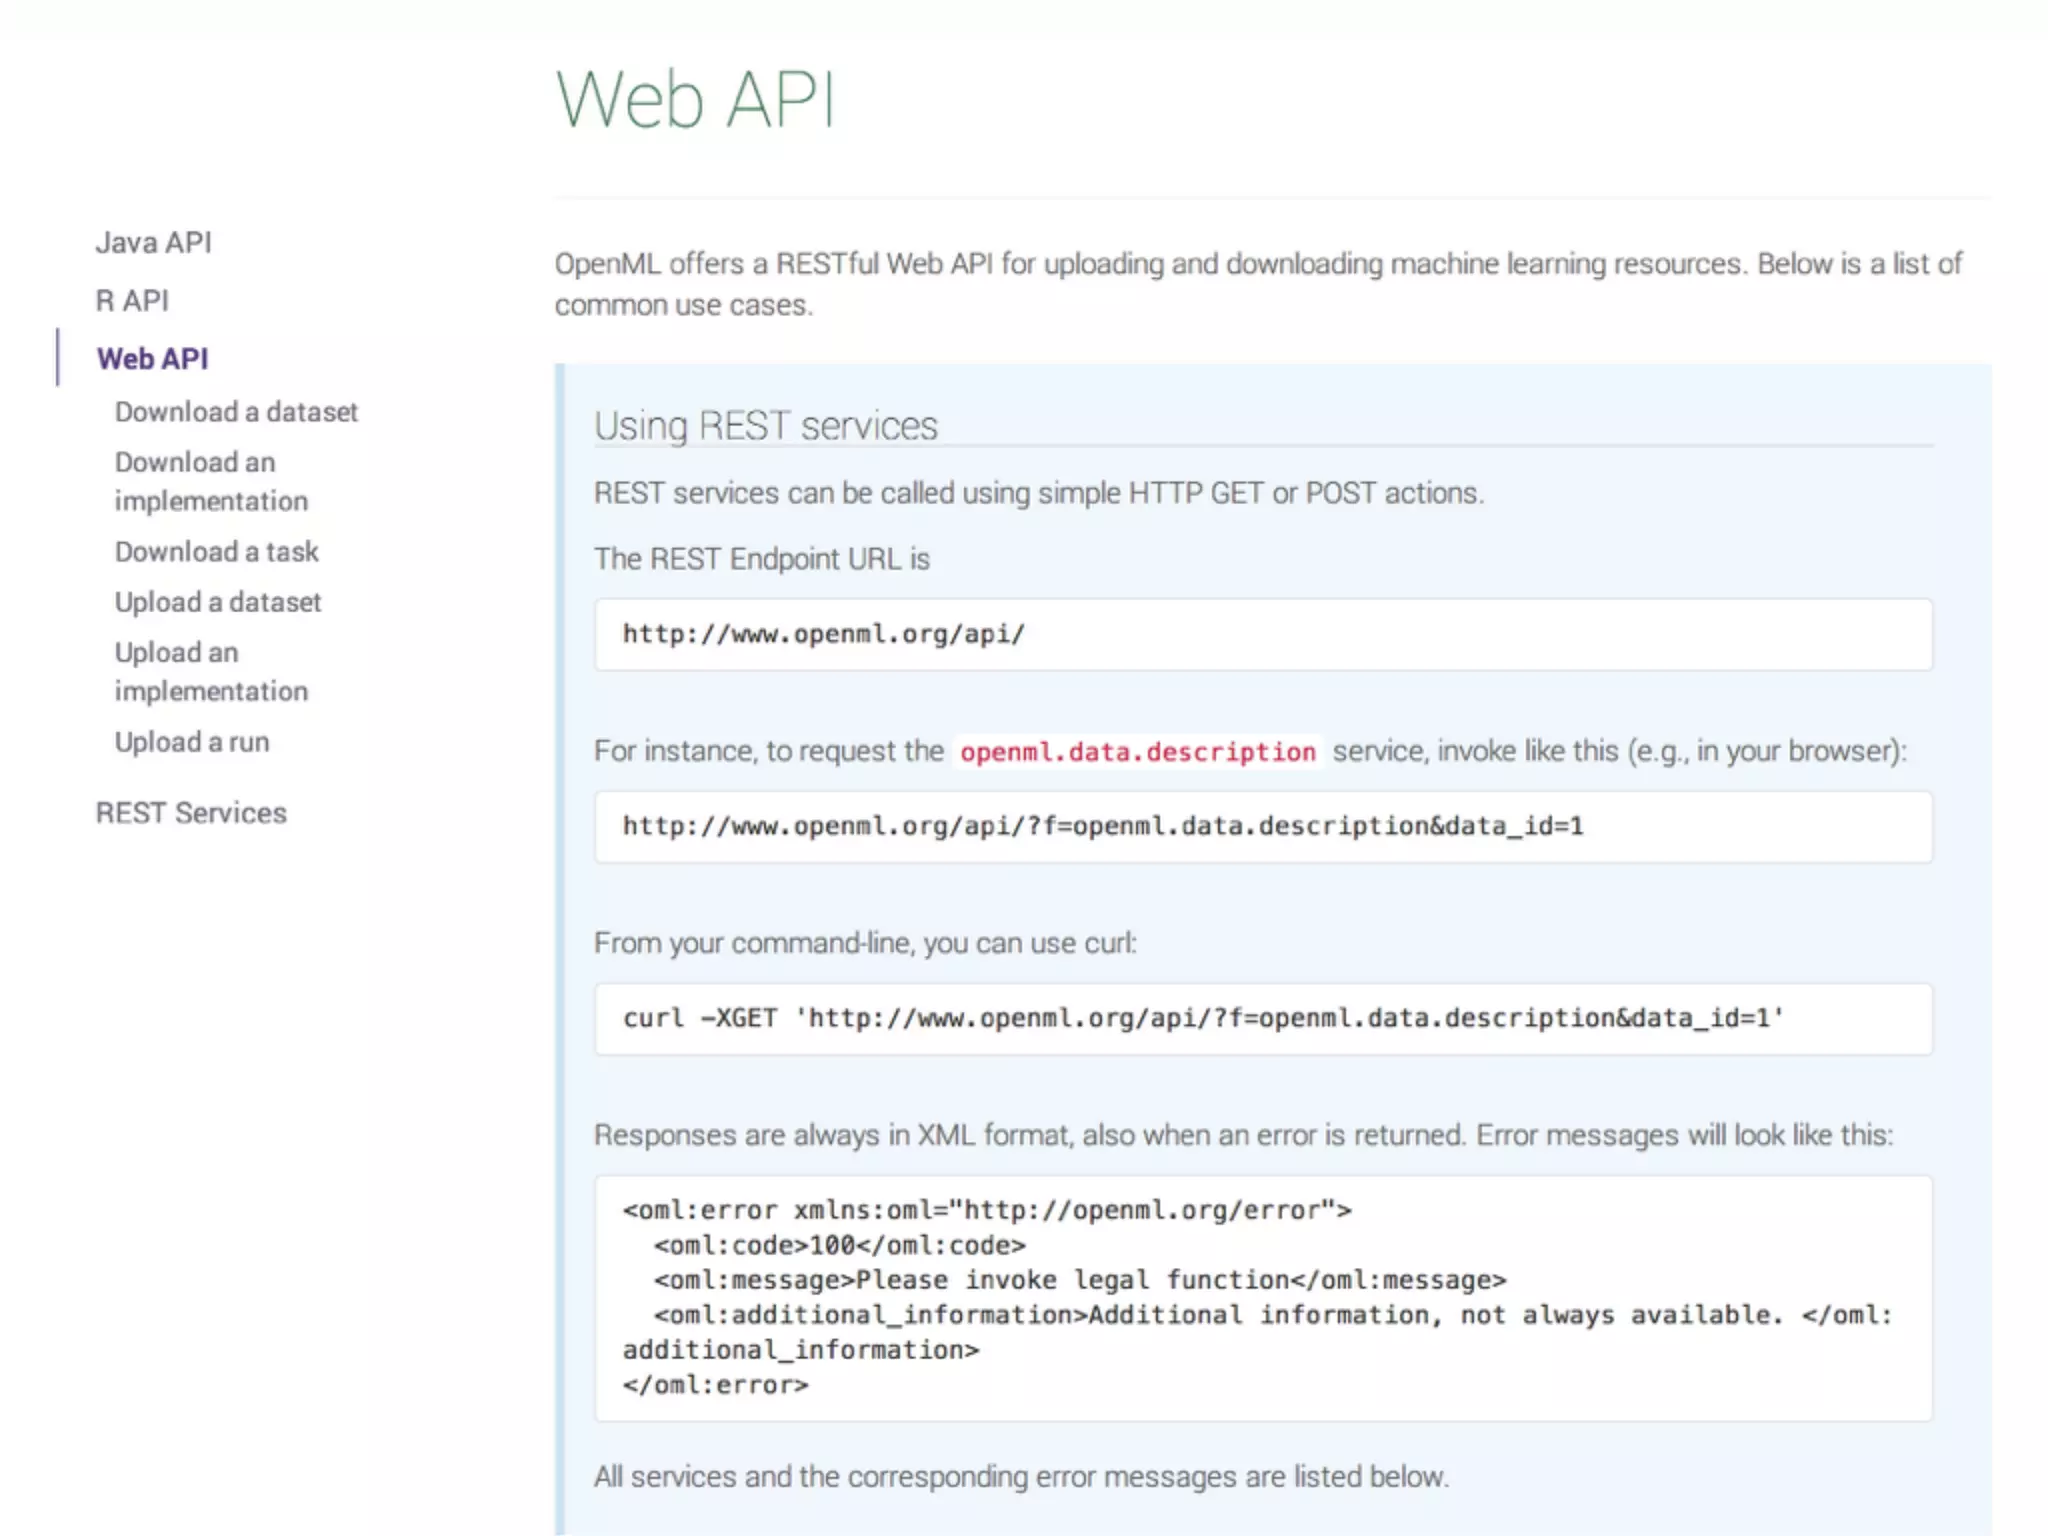2048x1536 pixels.
Task: Jump to Upload a dataset section
Action: (218, 602)
